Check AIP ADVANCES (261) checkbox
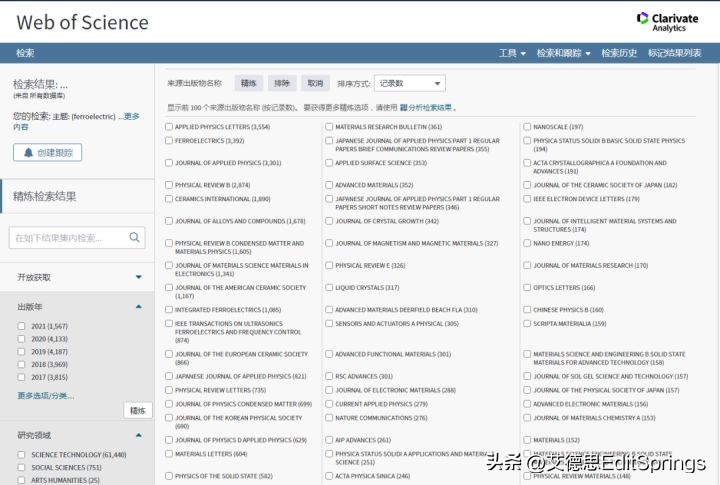The width and height of the screenshot is (720, 485). pyautogui.click(x=329, y=440)
